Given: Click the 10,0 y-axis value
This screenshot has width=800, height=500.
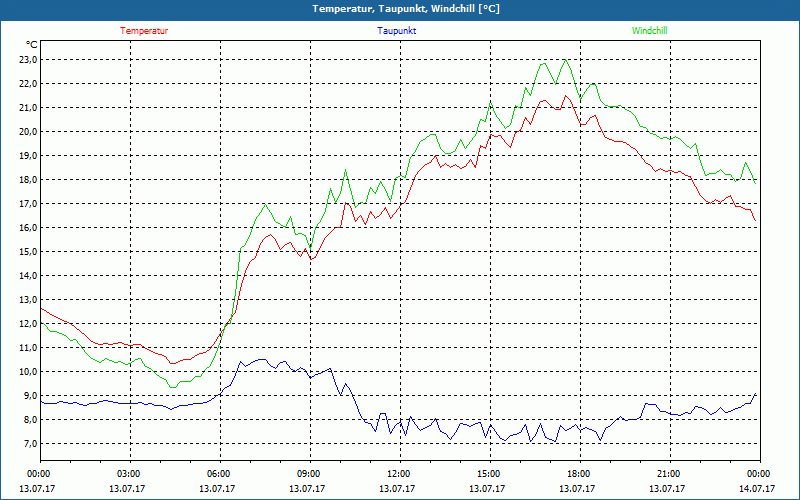Looking at the screenshot, I should [29, 371].
